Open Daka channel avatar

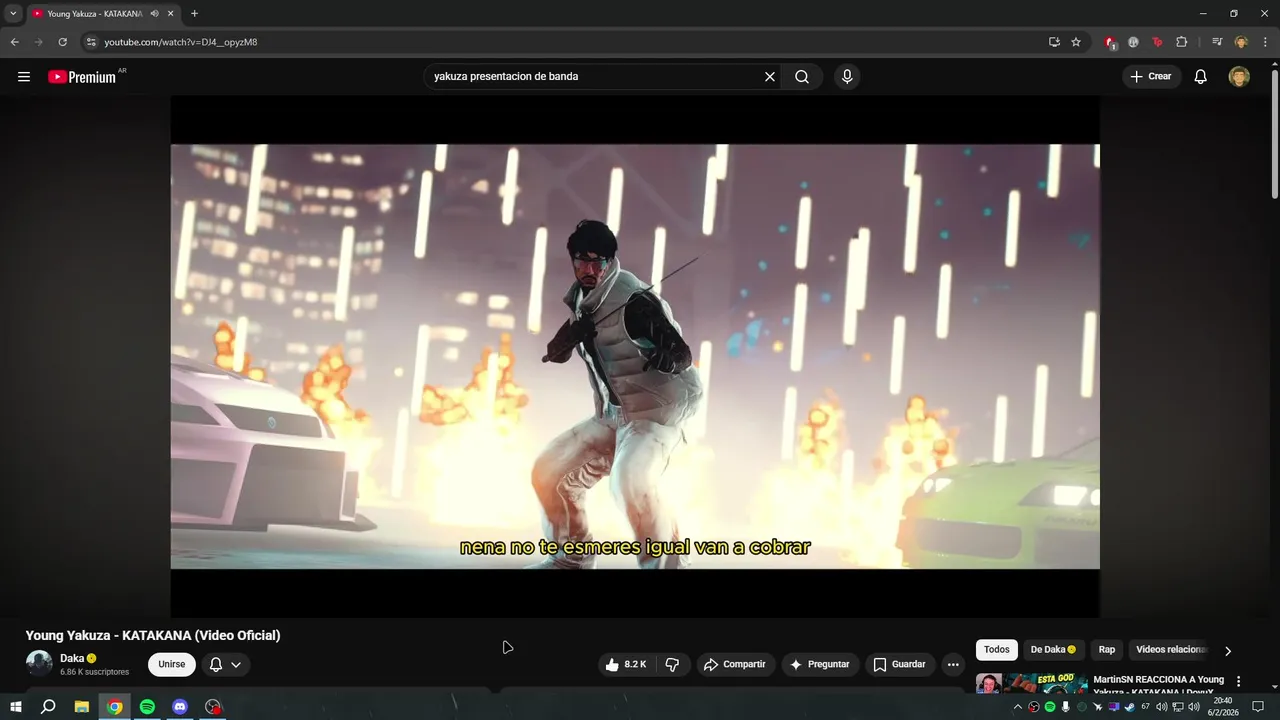click(x=39, y=664)
